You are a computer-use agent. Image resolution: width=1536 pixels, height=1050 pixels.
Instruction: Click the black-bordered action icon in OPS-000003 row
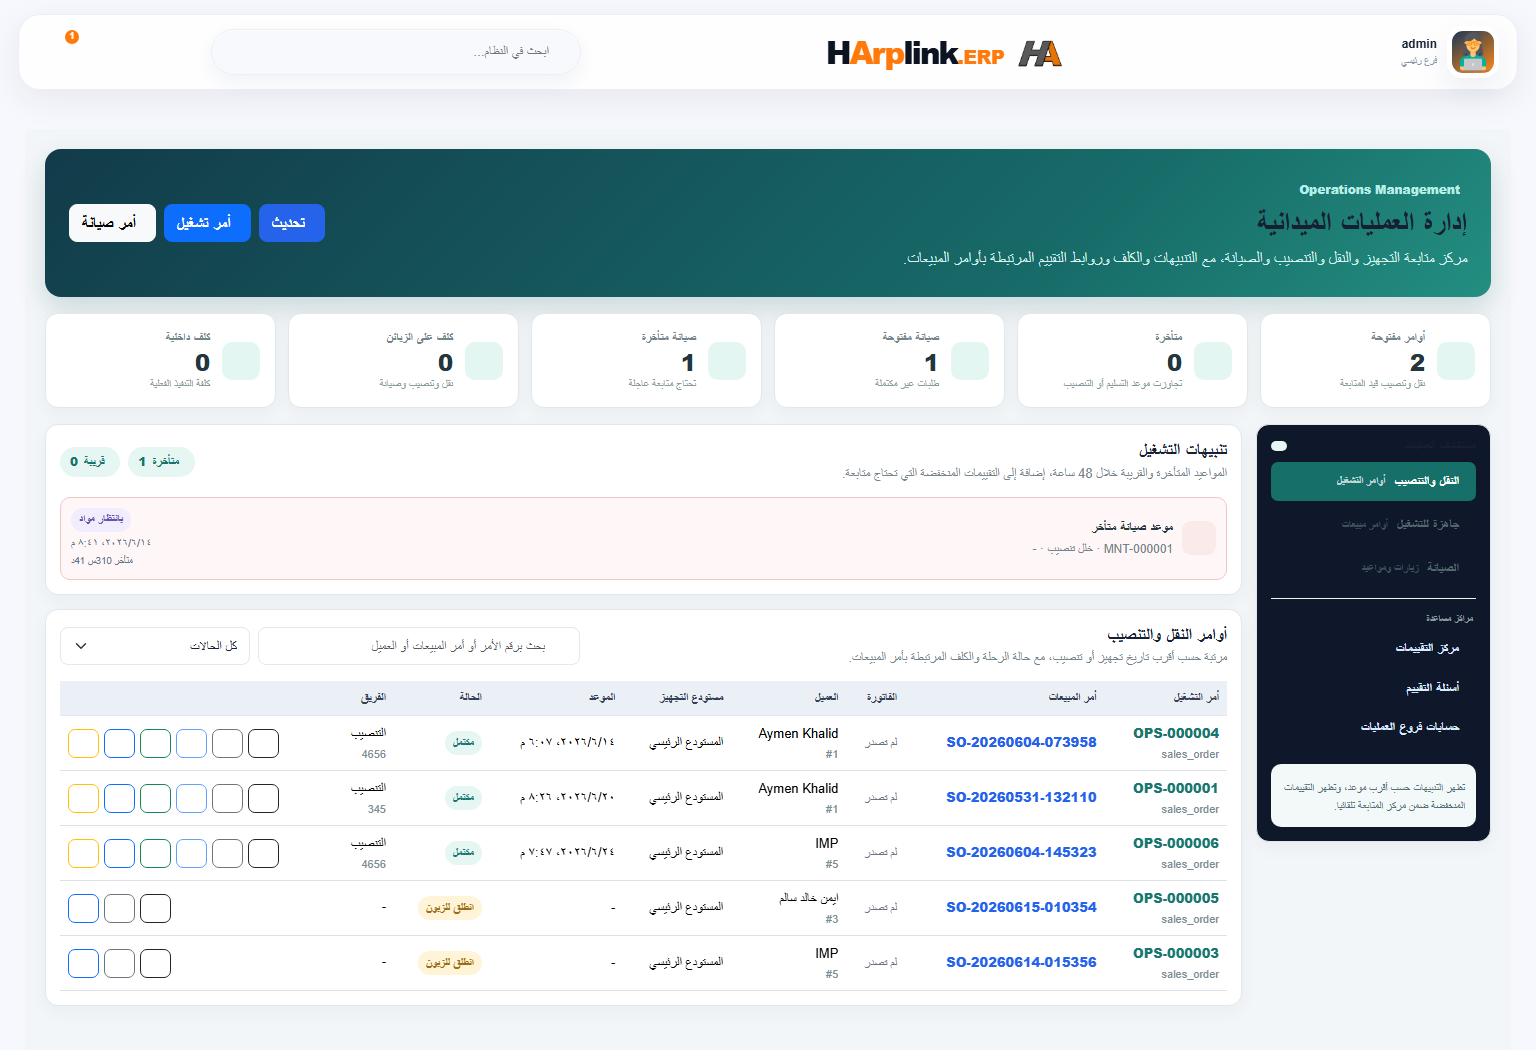click(x=156, y=963)
